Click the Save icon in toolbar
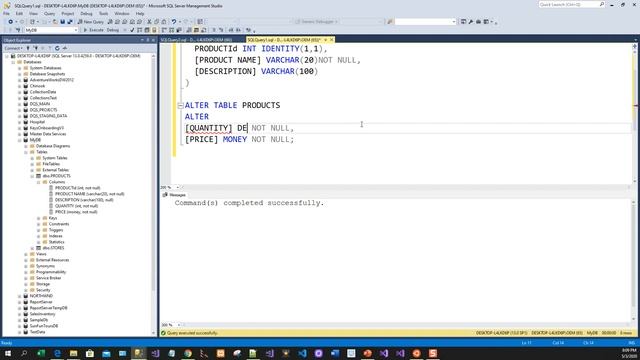The image size is (640, 360). pos(62,22)
